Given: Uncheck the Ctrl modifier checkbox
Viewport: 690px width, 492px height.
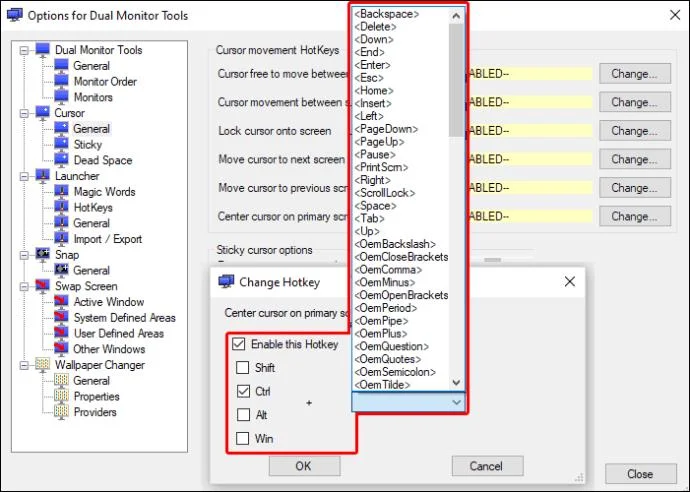Looking at the screenshot, I should [243, 391].
